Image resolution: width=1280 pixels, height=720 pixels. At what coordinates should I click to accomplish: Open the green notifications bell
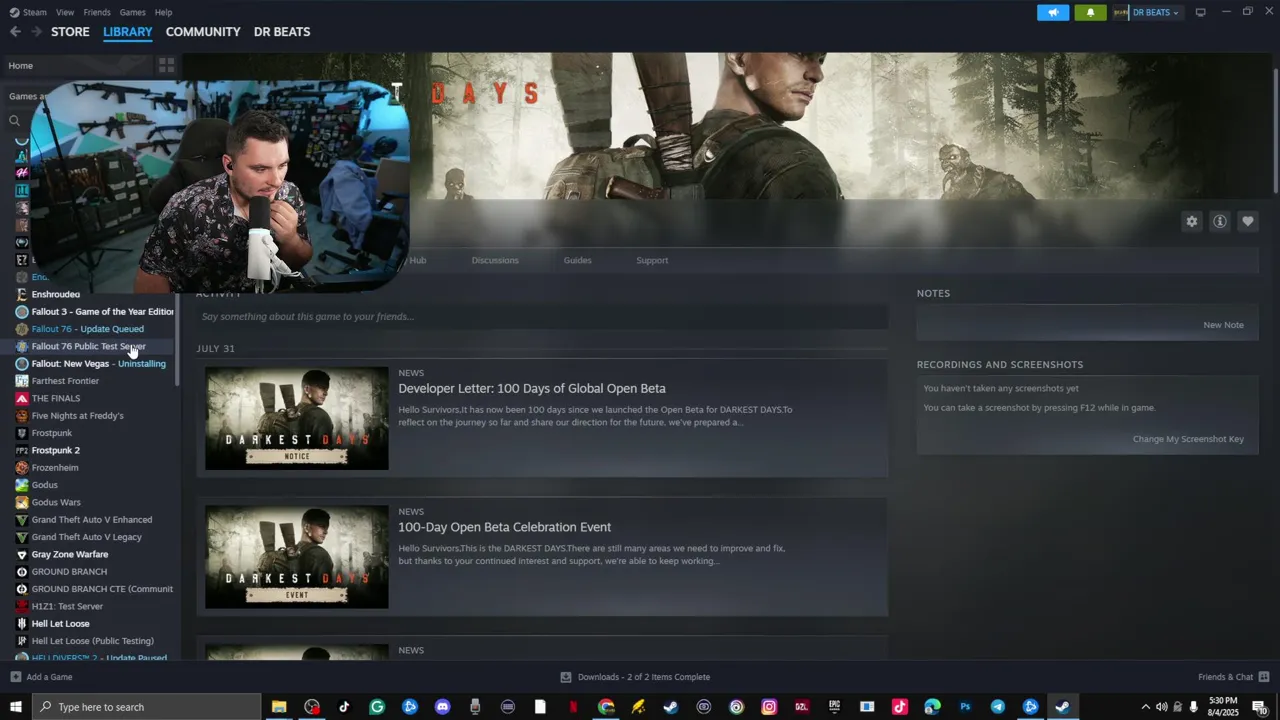(1090, 12)
